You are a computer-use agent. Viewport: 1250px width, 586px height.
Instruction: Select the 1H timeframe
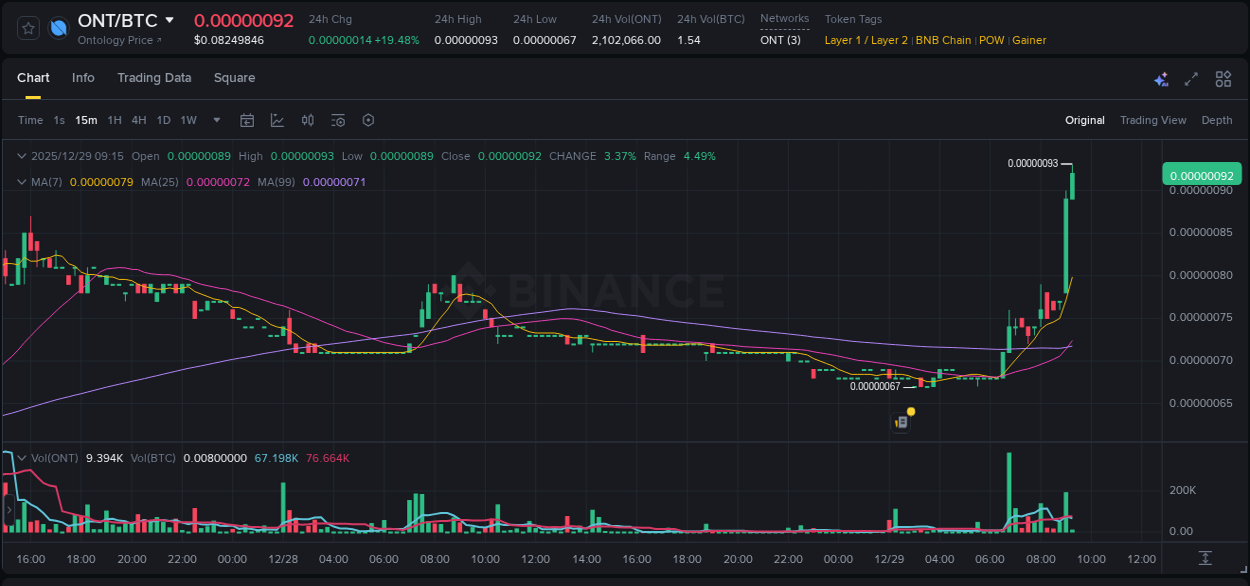(114, 119)
